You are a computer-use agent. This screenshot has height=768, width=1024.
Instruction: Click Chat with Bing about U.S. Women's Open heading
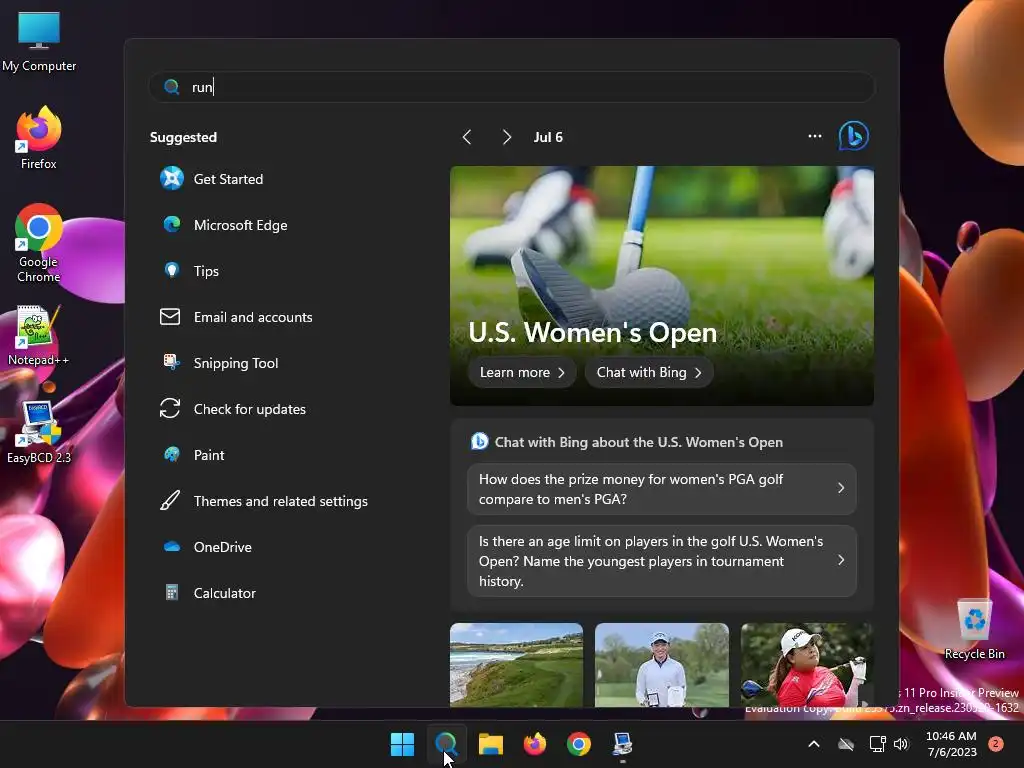coord(638,442)
